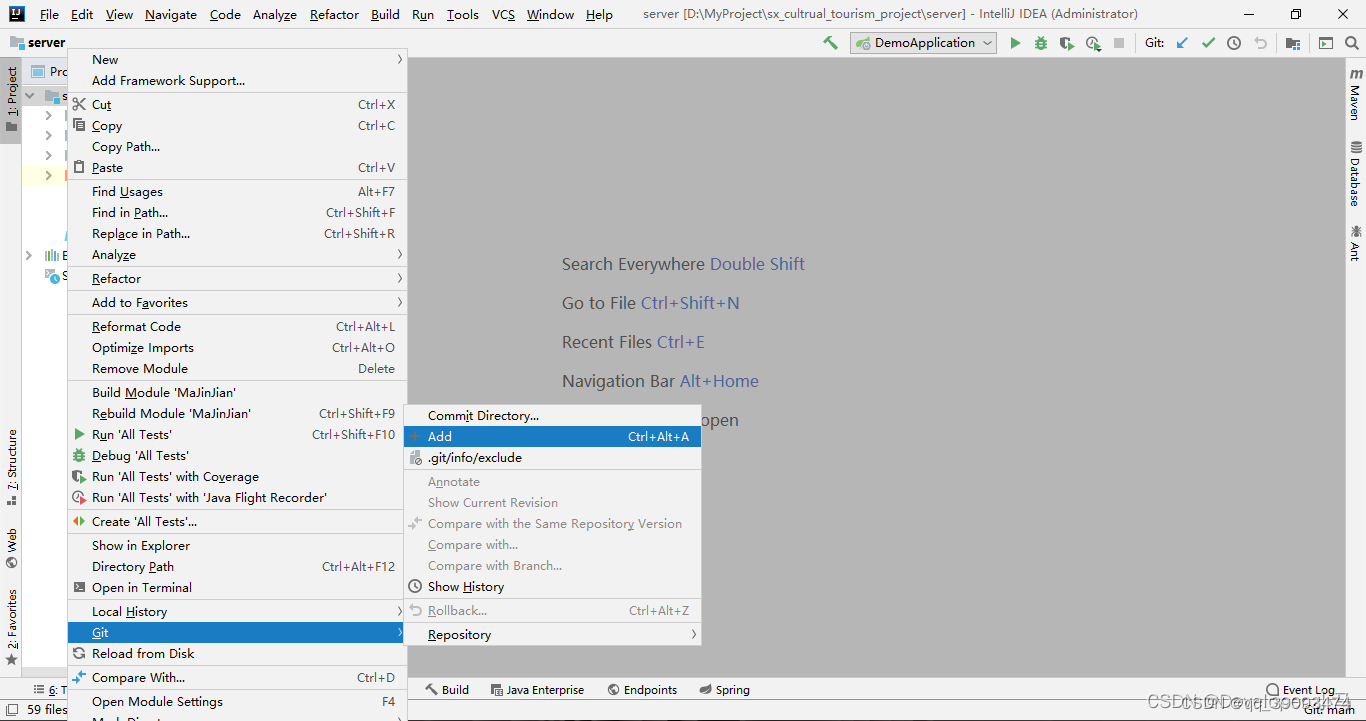Click Open in Terminal
The image size is (1366, 721).
[x=237, y=588]
